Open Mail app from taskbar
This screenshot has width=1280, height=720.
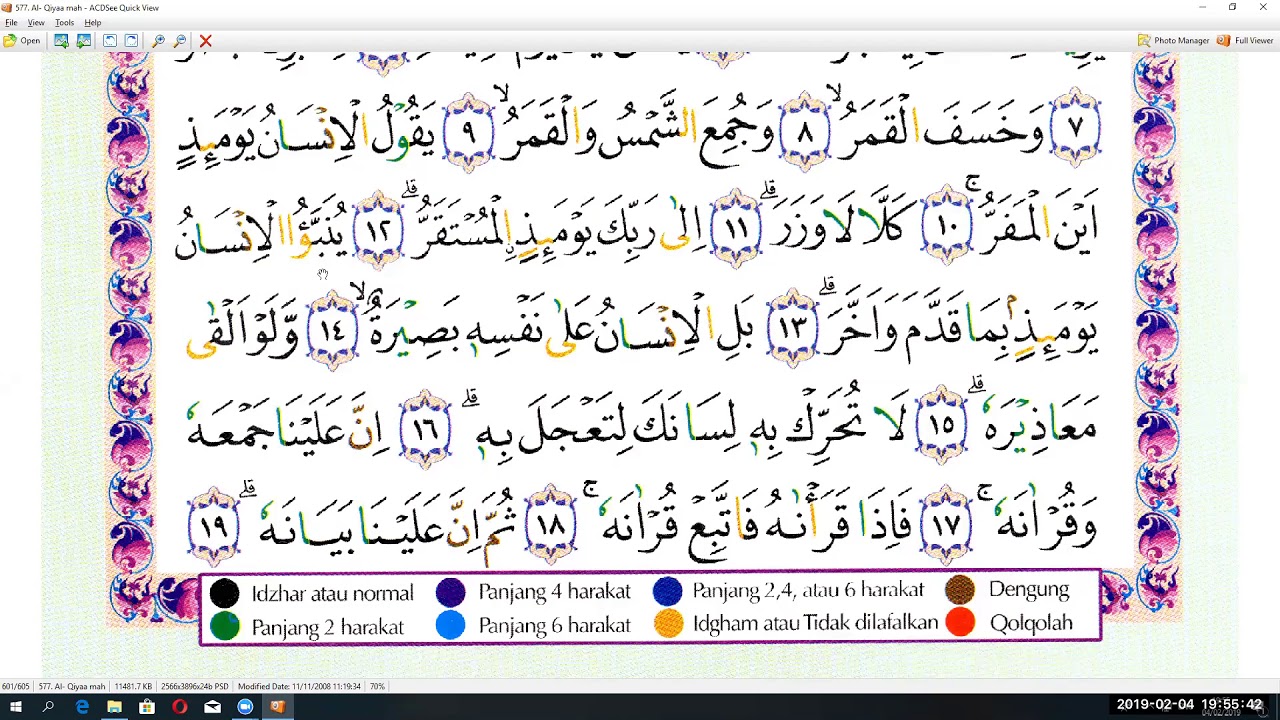[212, 707]
